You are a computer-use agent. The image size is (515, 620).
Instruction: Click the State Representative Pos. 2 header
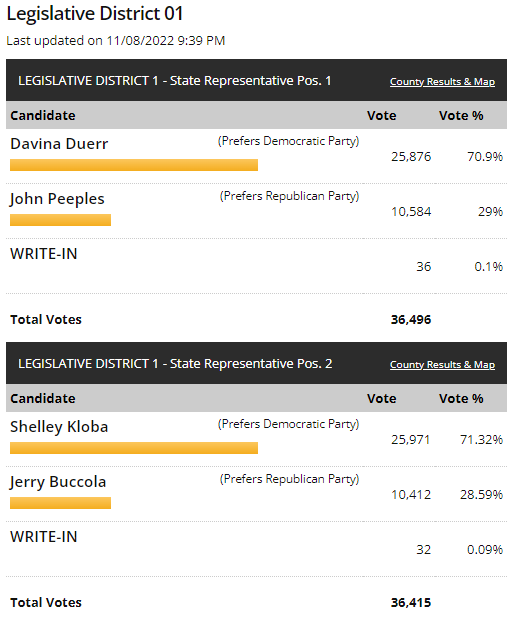[175, 364]
